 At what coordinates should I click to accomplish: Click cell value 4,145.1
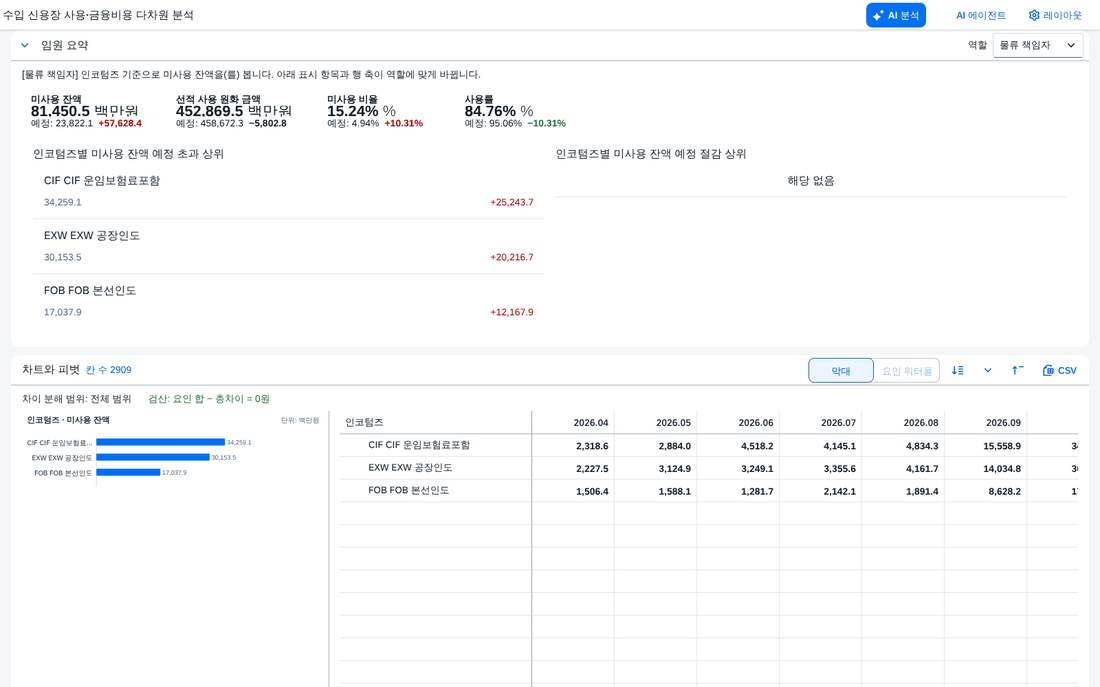click(x=840, y=446)
